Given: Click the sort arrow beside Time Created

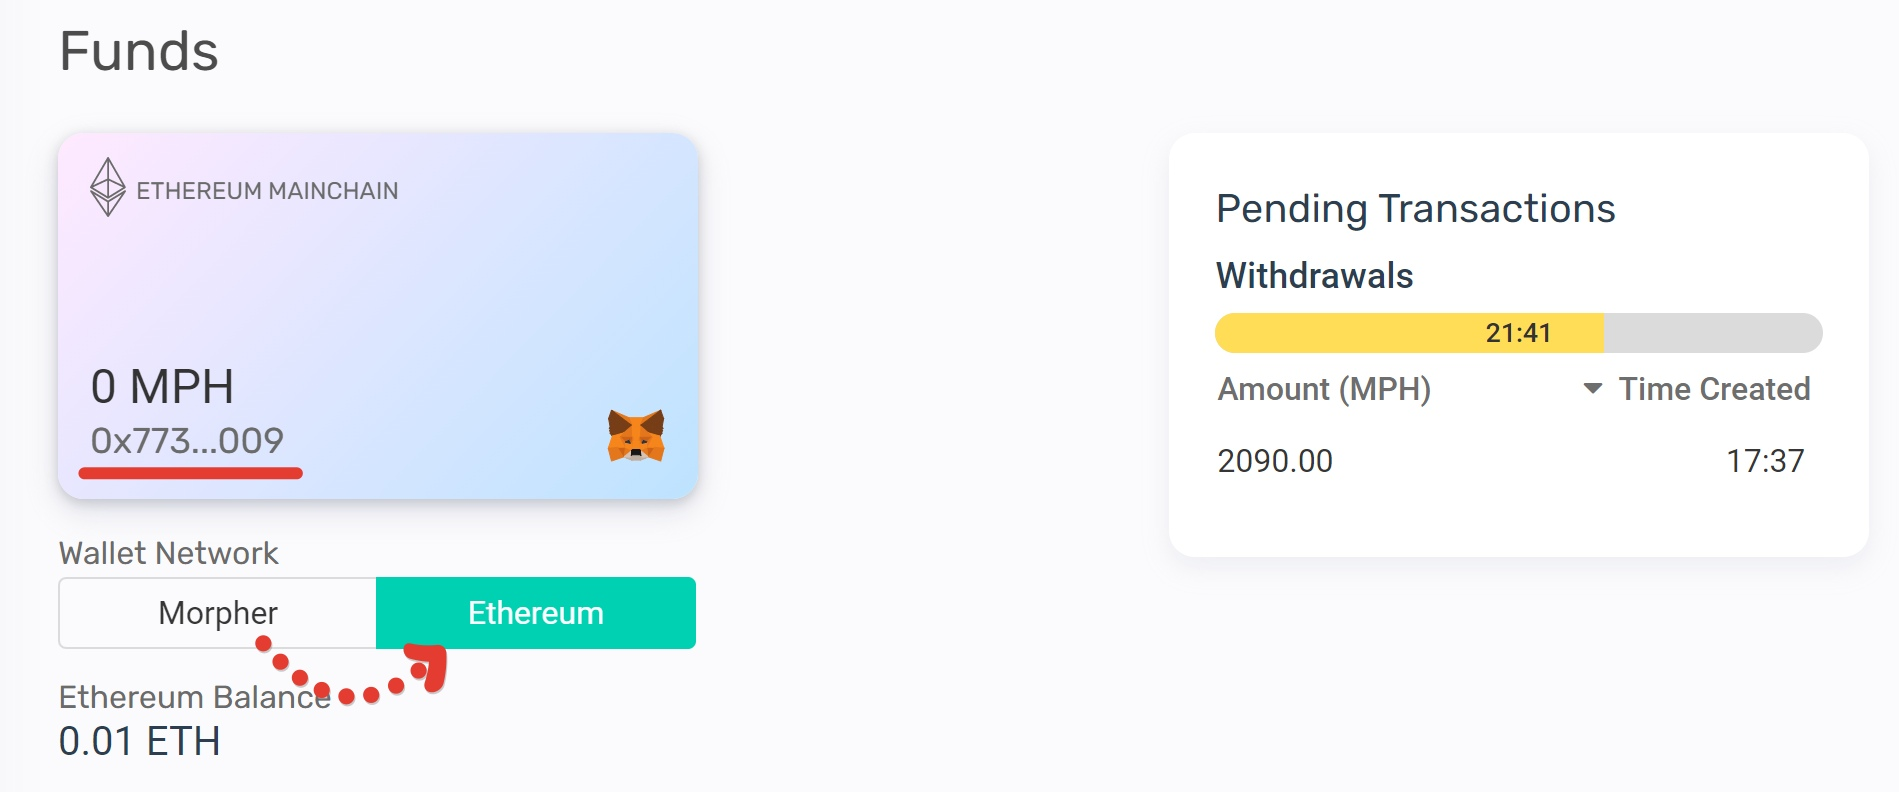Looking at the screenshot, I should pos(1593,388).
